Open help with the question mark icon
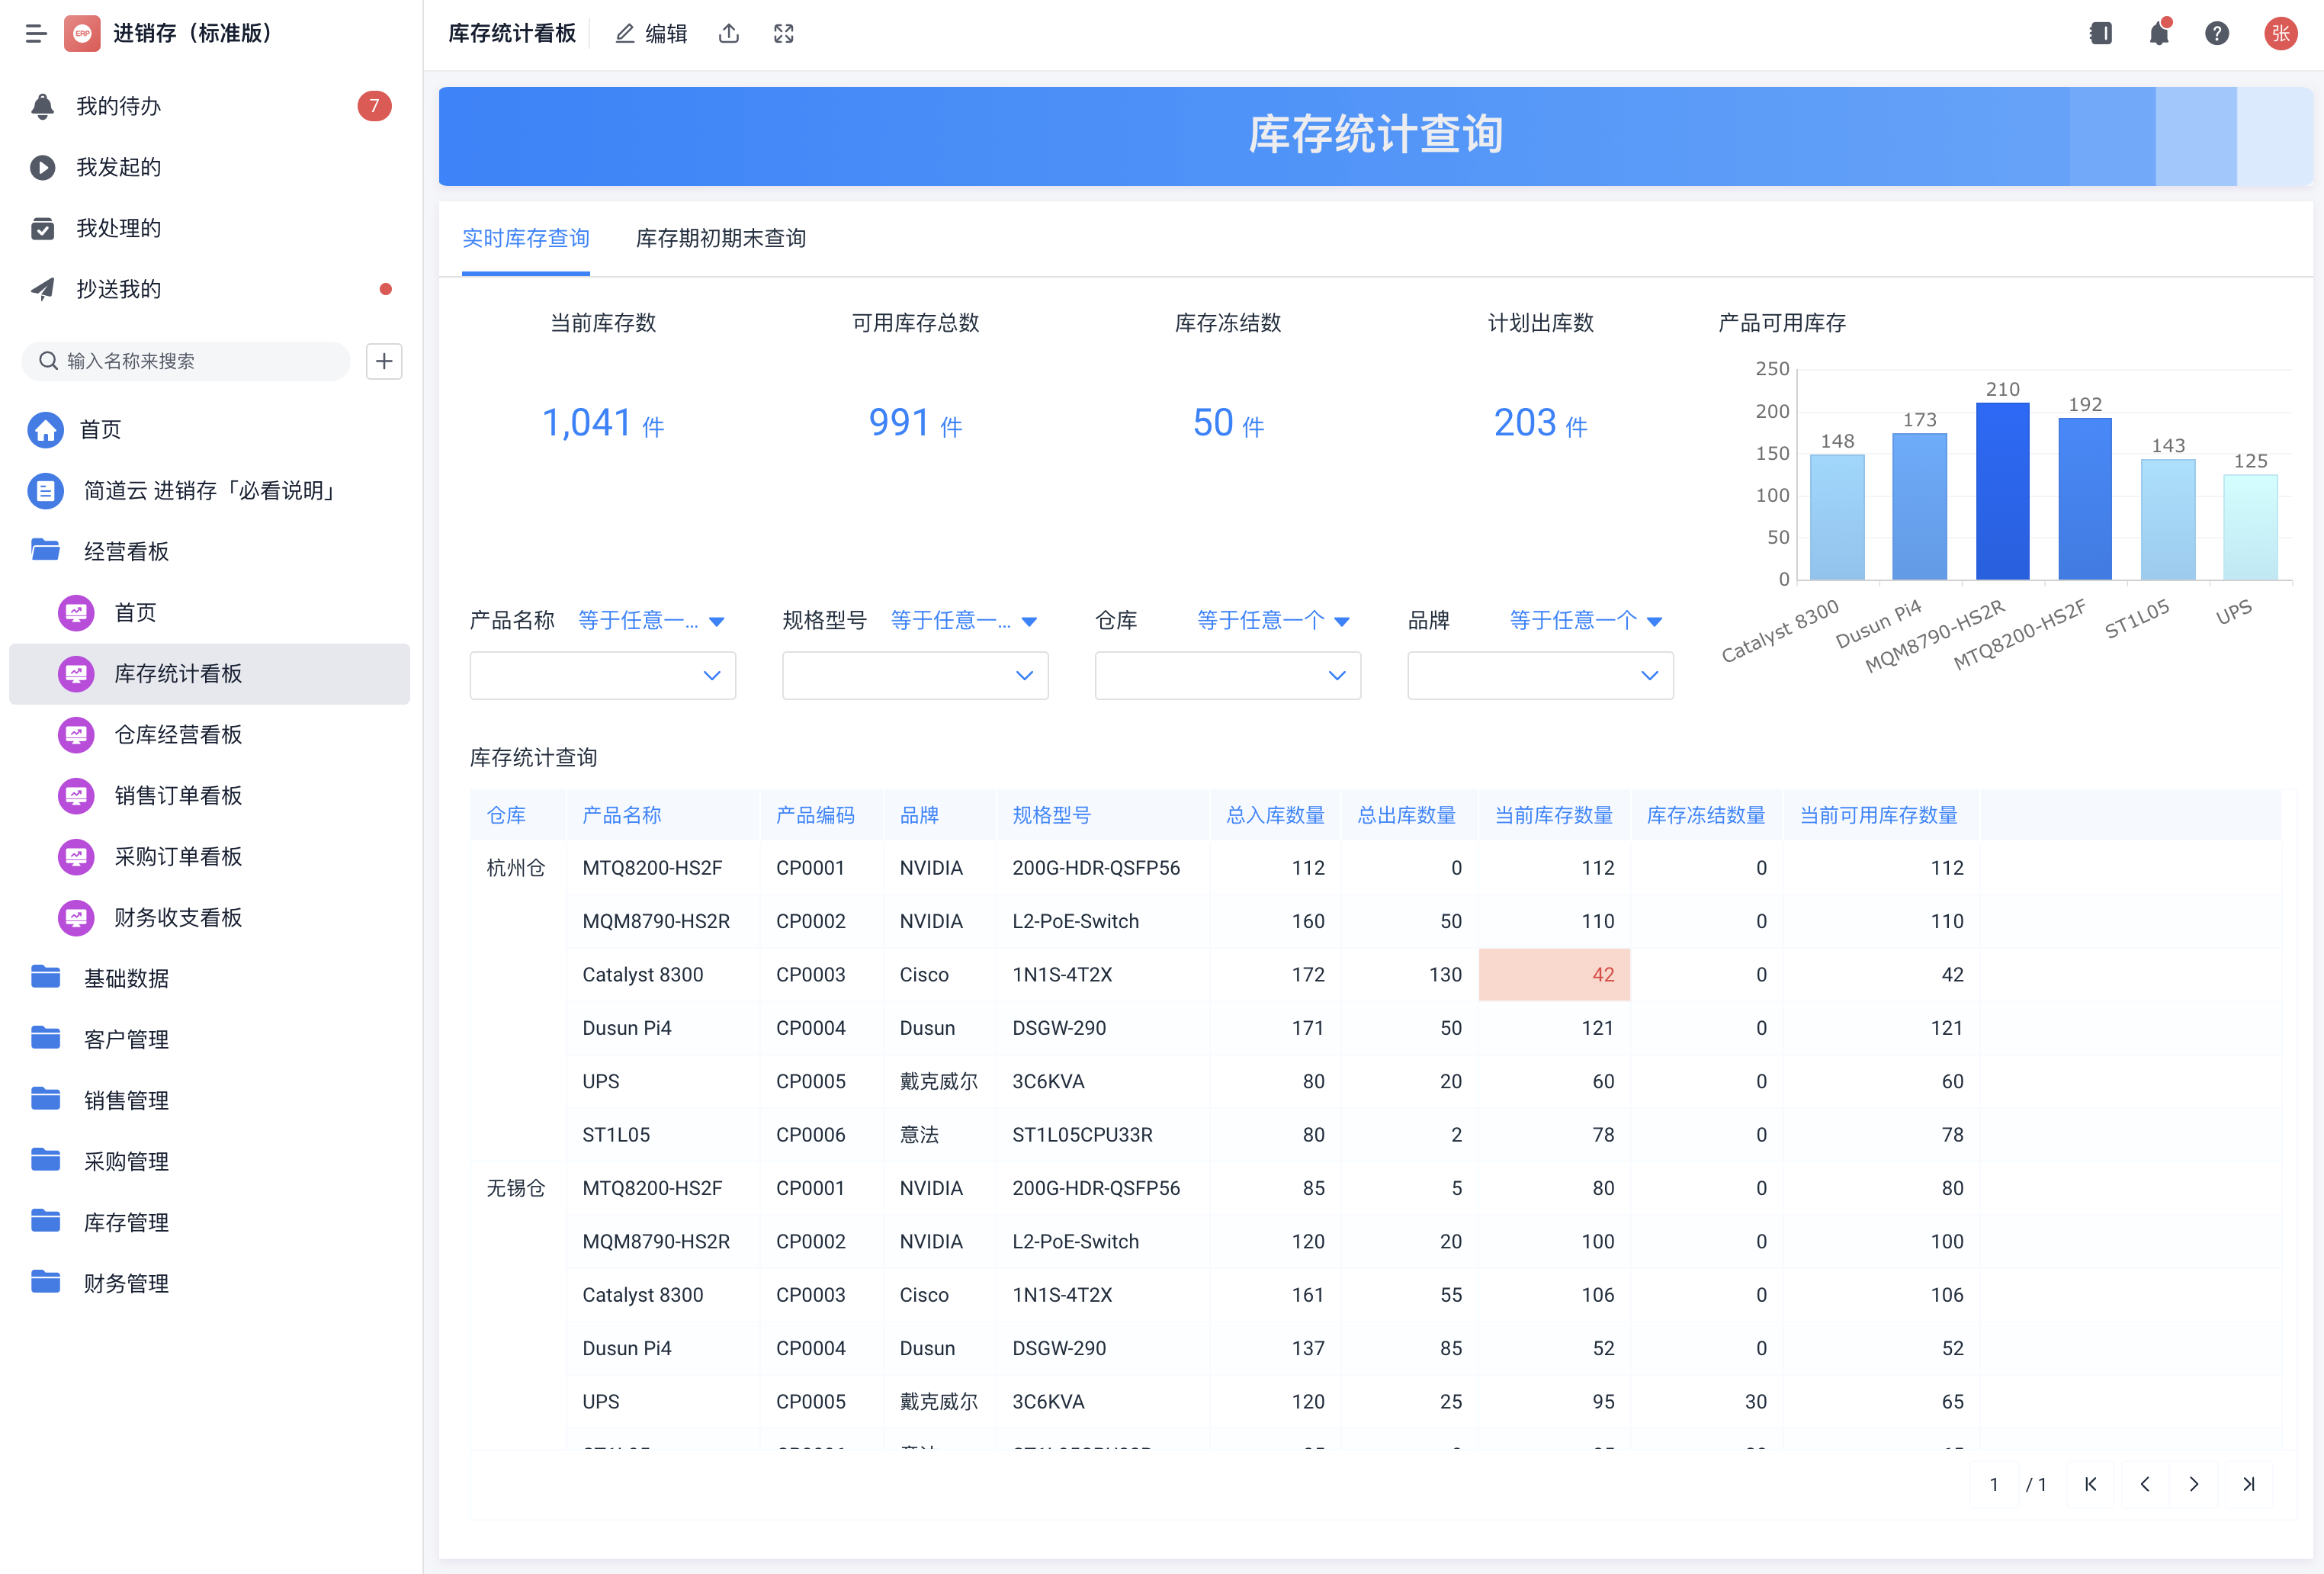2324x1574 pixels. [x=2217, y=33]
